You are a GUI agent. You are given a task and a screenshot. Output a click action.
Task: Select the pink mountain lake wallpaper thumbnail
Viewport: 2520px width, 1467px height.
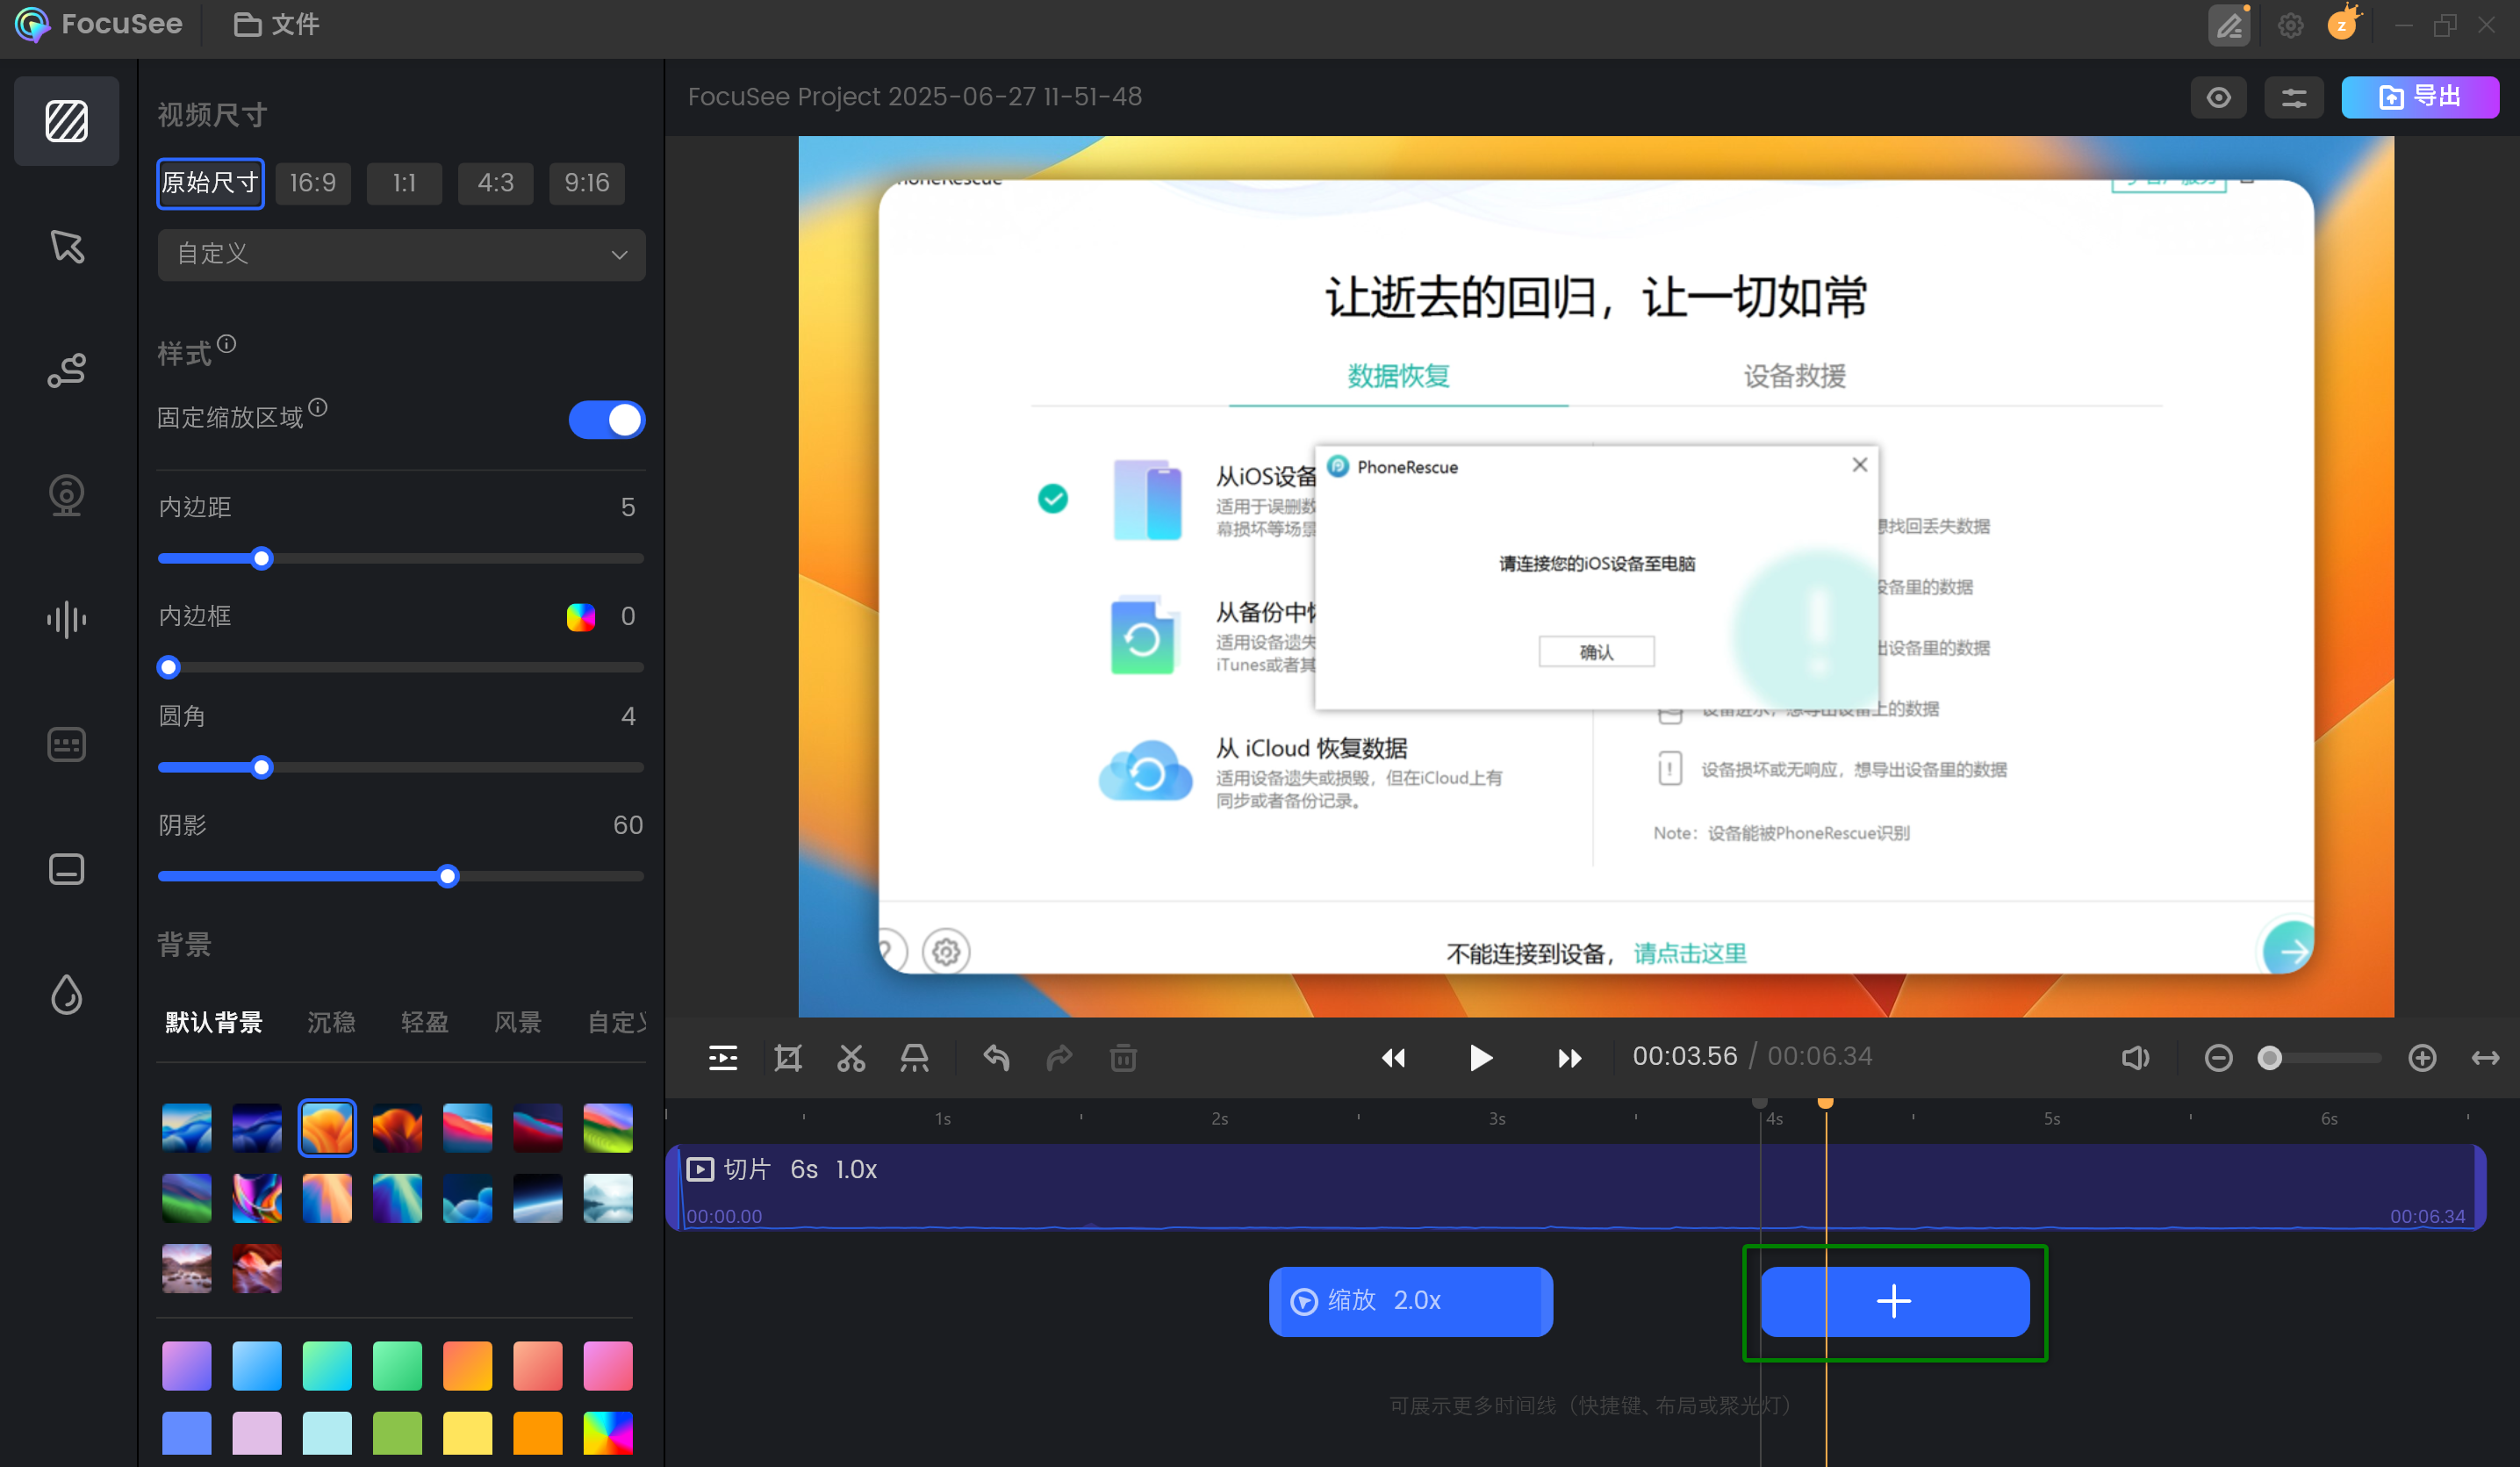tap(186, 1268)
